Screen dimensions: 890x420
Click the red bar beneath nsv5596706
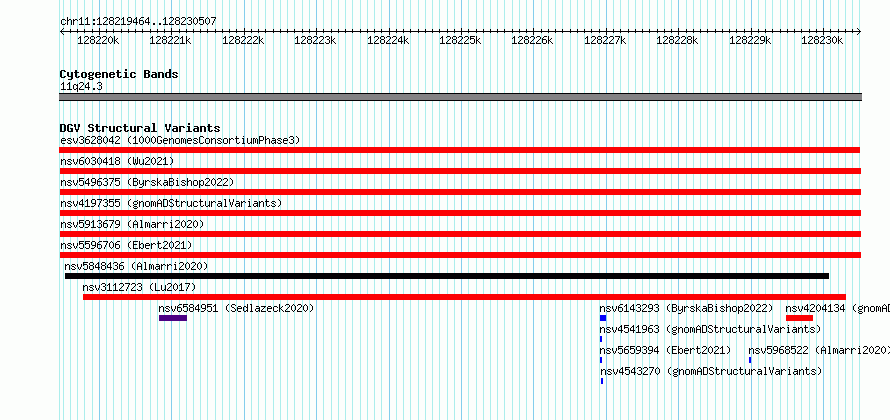(x=460, y=255)
